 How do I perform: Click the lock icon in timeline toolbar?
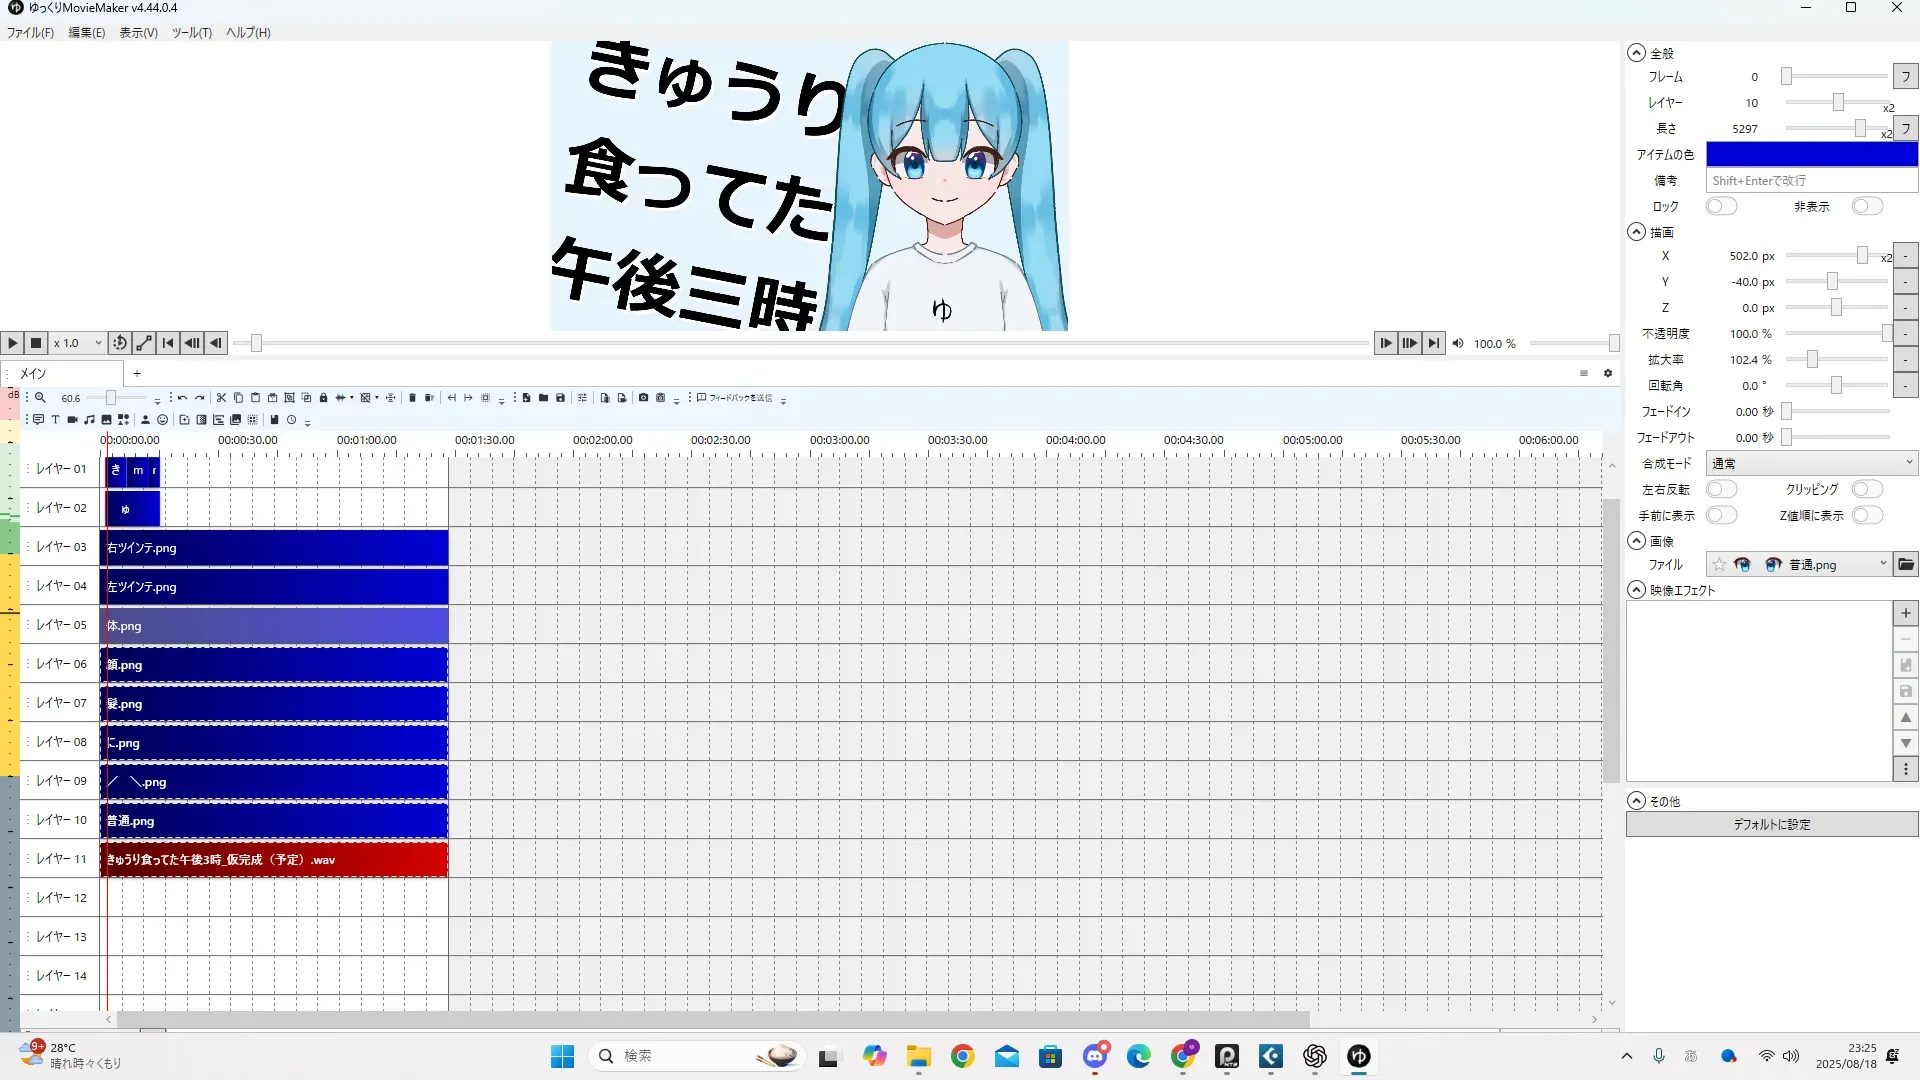(323, 397)
